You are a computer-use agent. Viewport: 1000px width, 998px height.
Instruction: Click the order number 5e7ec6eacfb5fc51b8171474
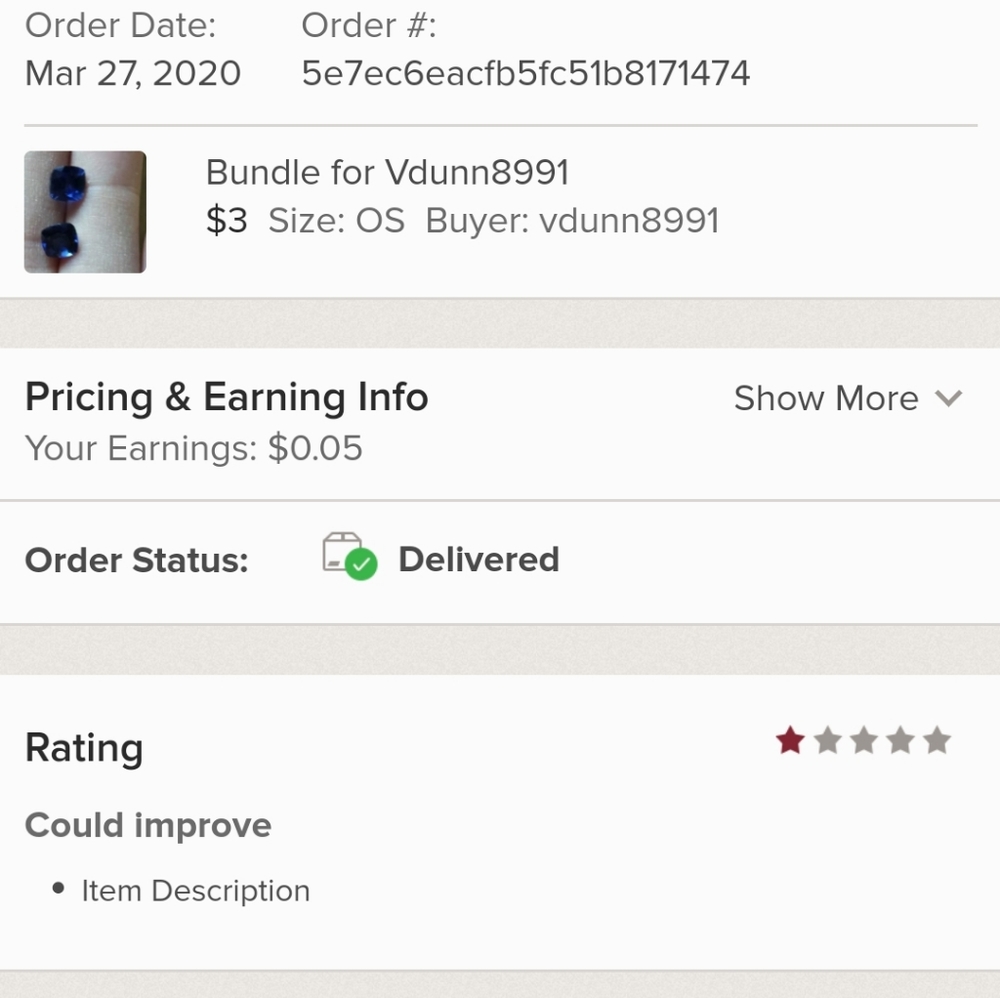point(525,72)
